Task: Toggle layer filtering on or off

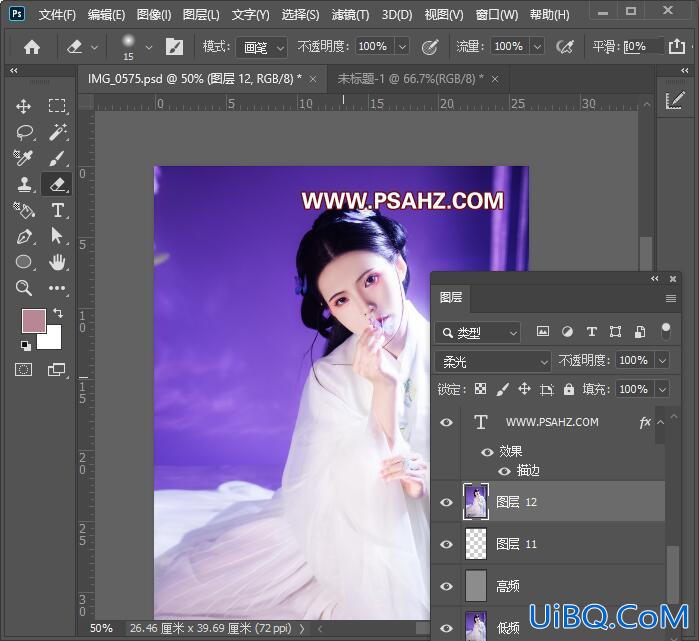Action: pyautogui.click(x=666, y=331)
